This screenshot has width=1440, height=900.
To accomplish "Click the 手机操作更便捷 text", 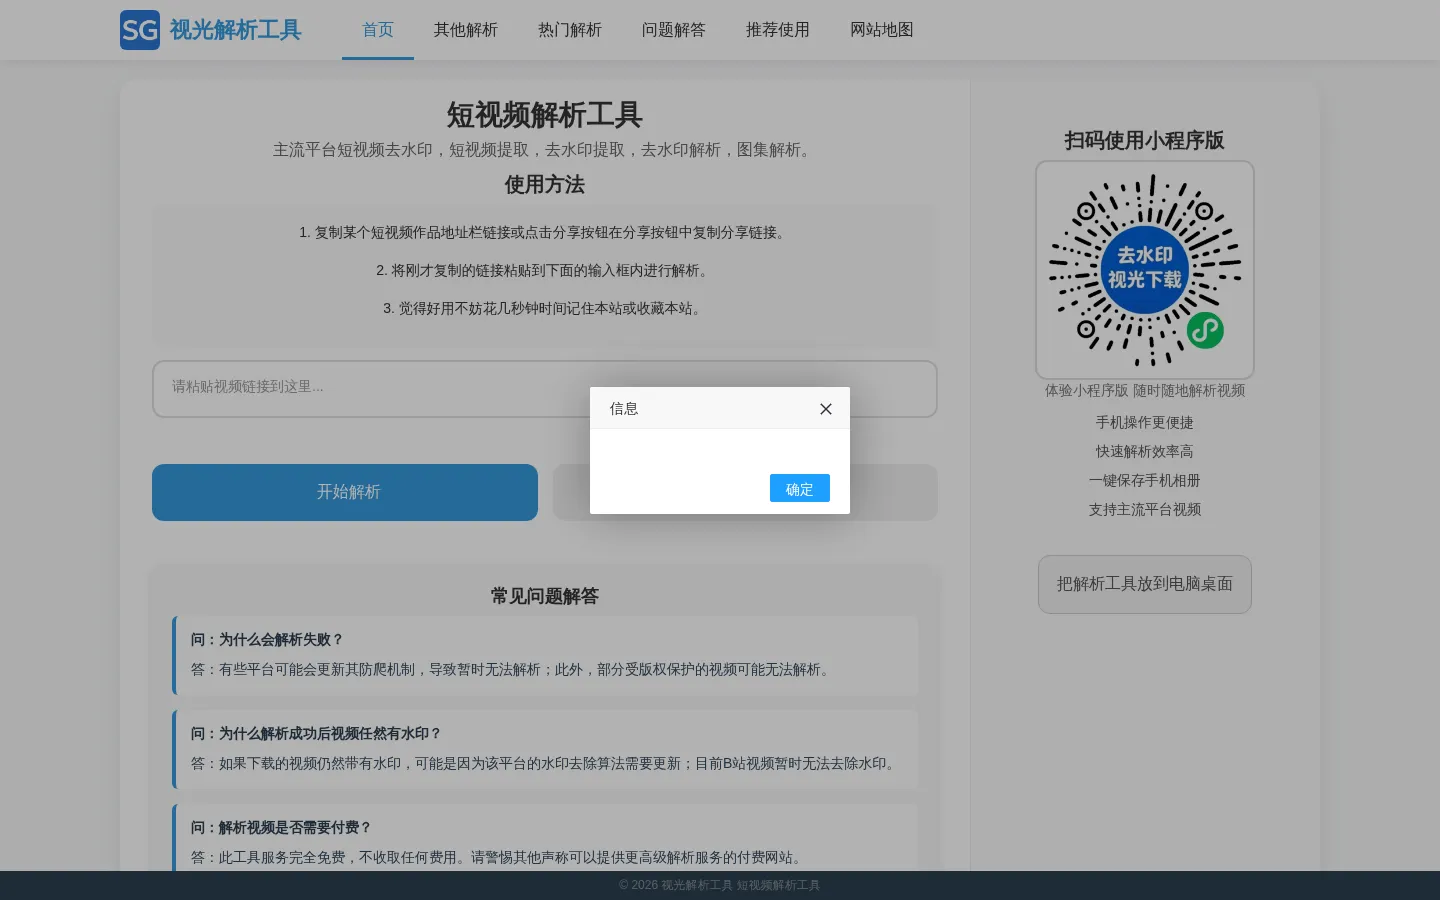I will click(x=1145, y=422).
